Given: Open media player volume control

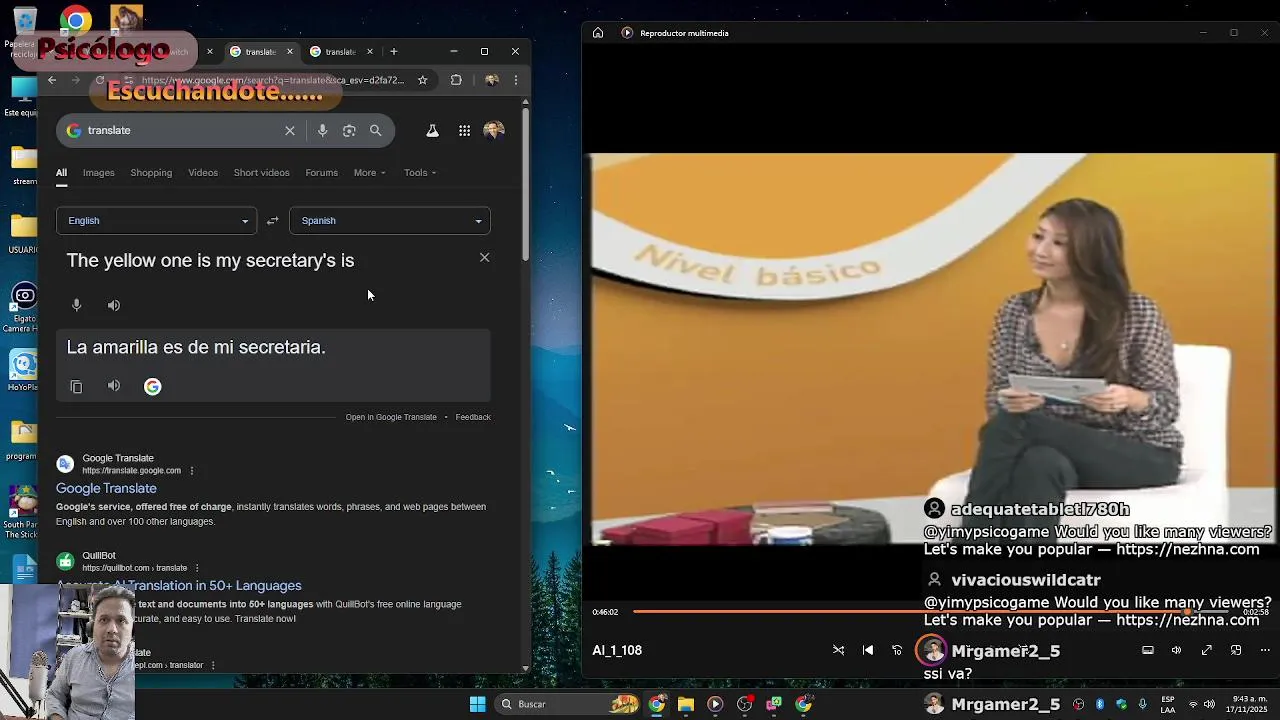Looking at the screenshot, I should [x=1177, y=650].
